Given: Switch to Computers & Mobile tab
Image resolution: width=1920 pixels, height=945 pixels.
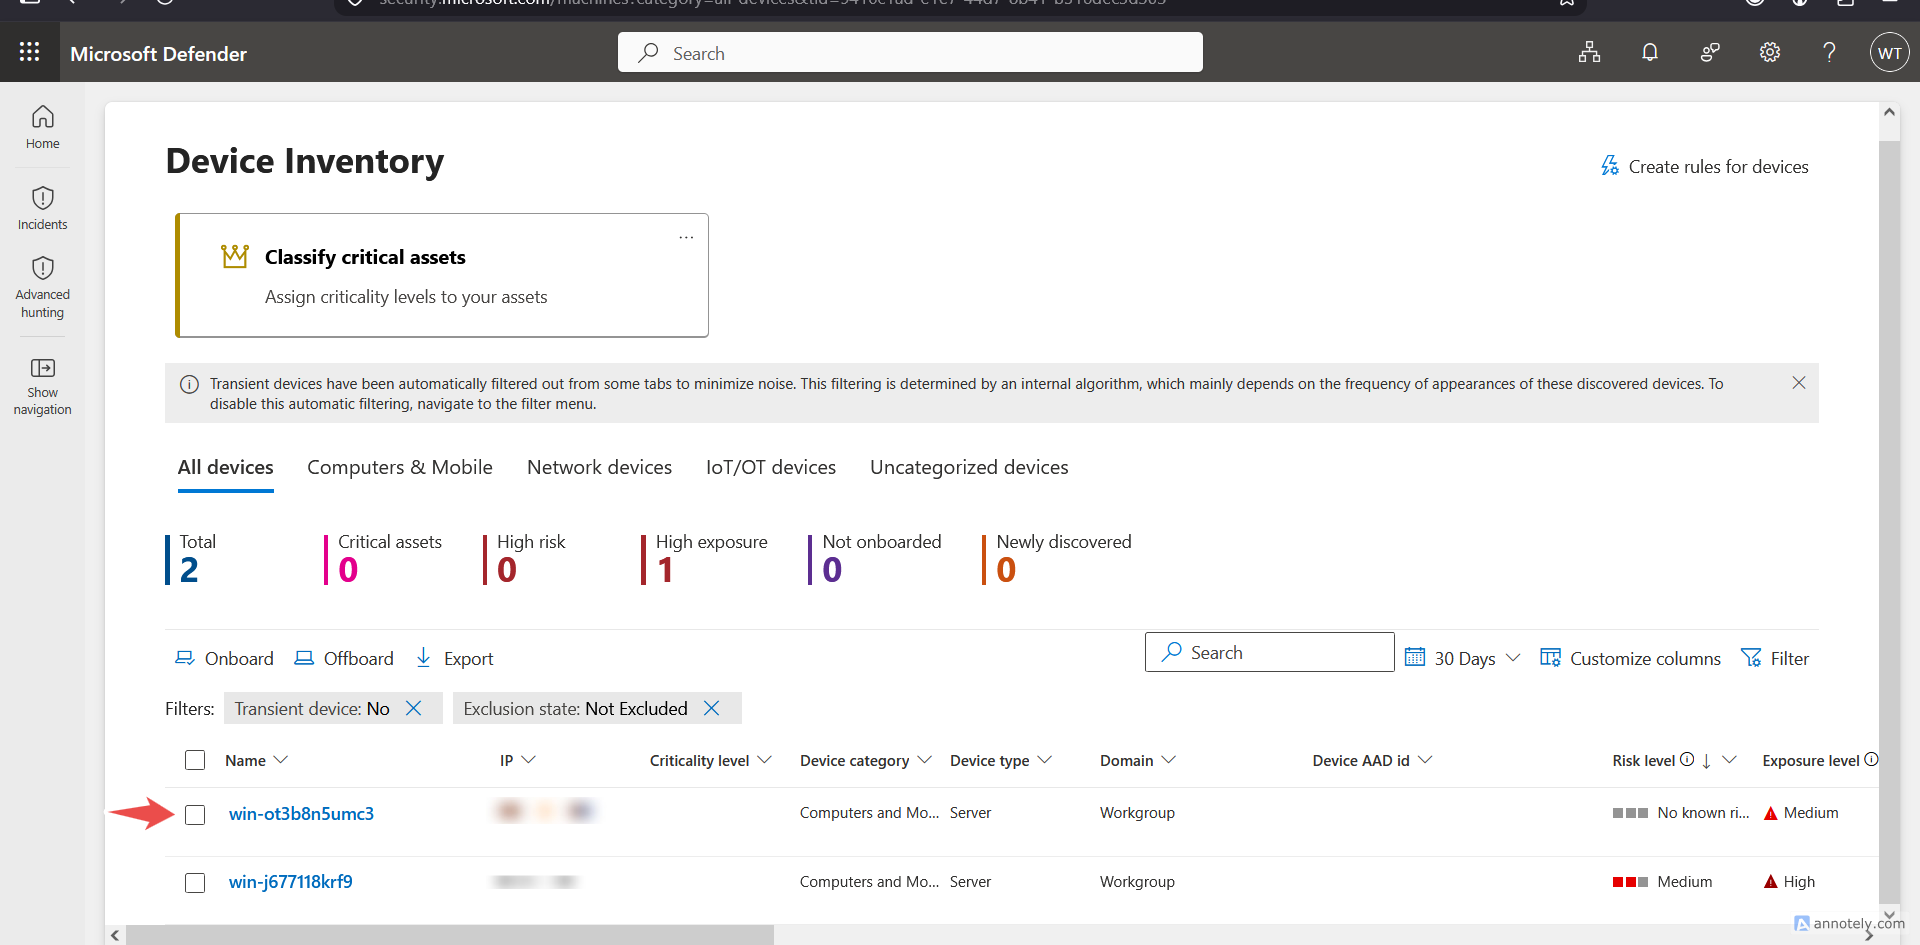Looking at the screenshot, I should [x=400, y=467].
